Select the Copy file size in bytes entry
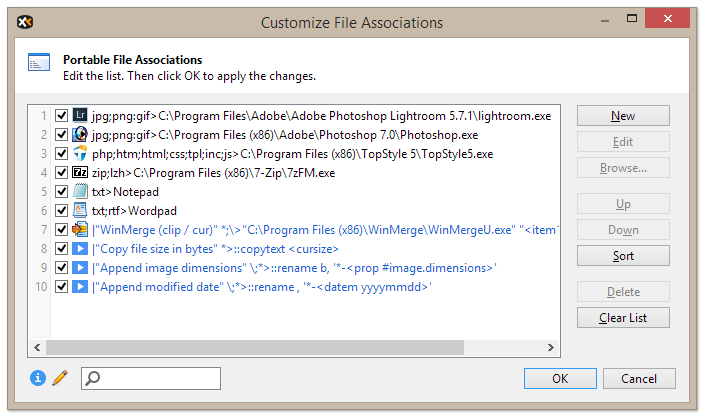The image size is (704, 417). click(215, 249)
